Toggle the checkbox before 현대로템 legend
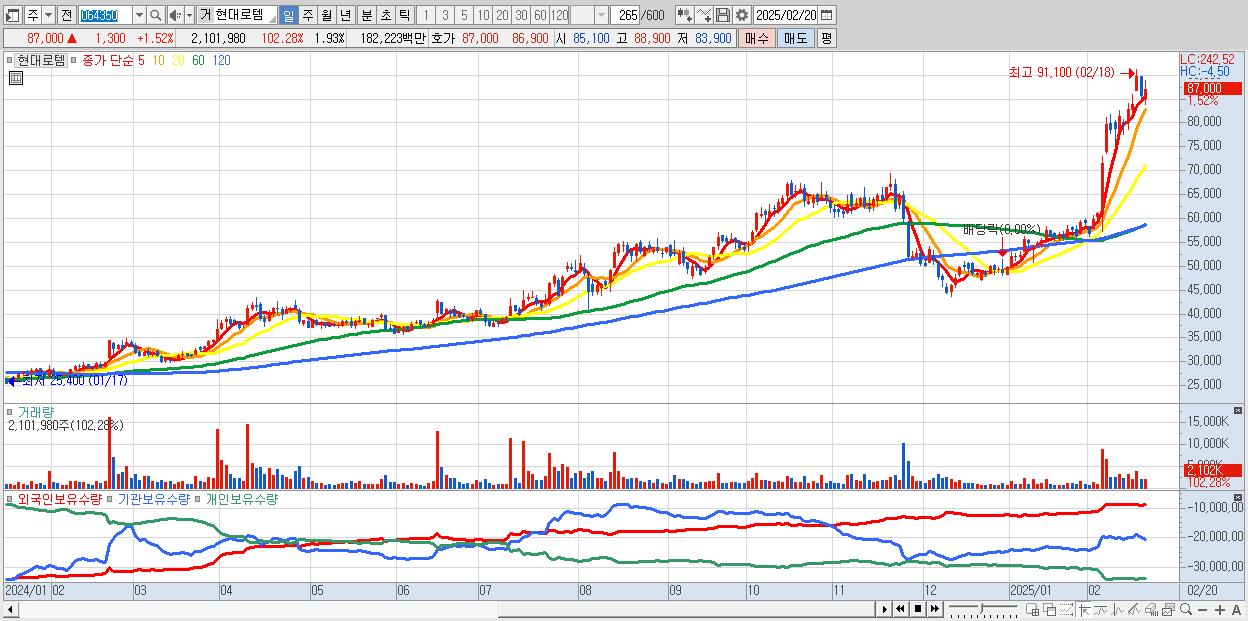Viewport: 1248px width, 621px height. tap(11, 60)
